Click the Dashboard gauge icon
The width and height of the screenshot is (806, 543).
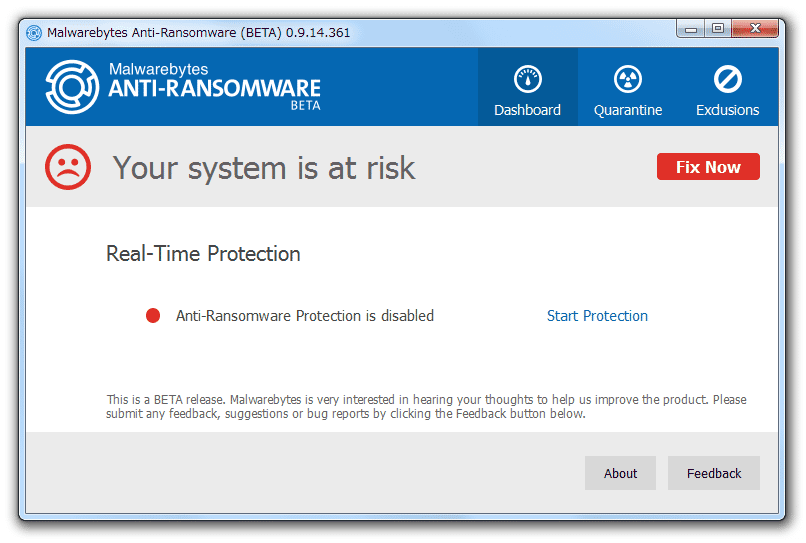tap(527, 79)
